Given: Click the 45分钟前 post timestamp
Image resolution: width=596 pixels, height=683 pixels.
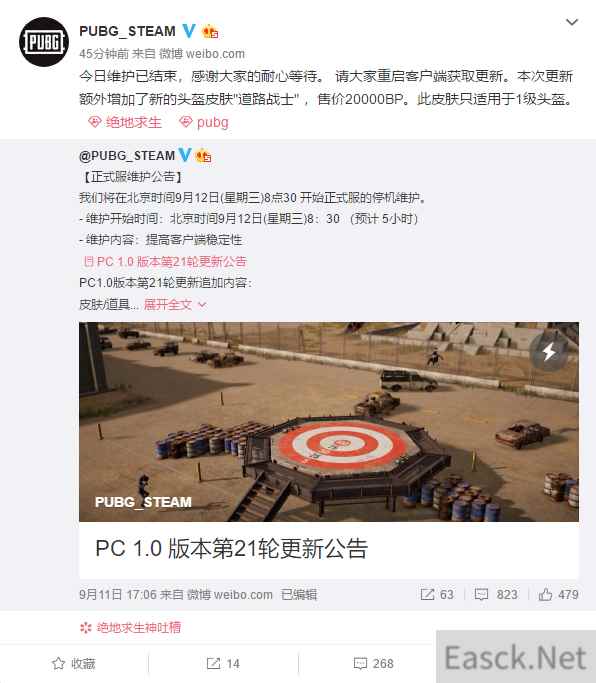Looking at the screenshot, I should (104, 54).
